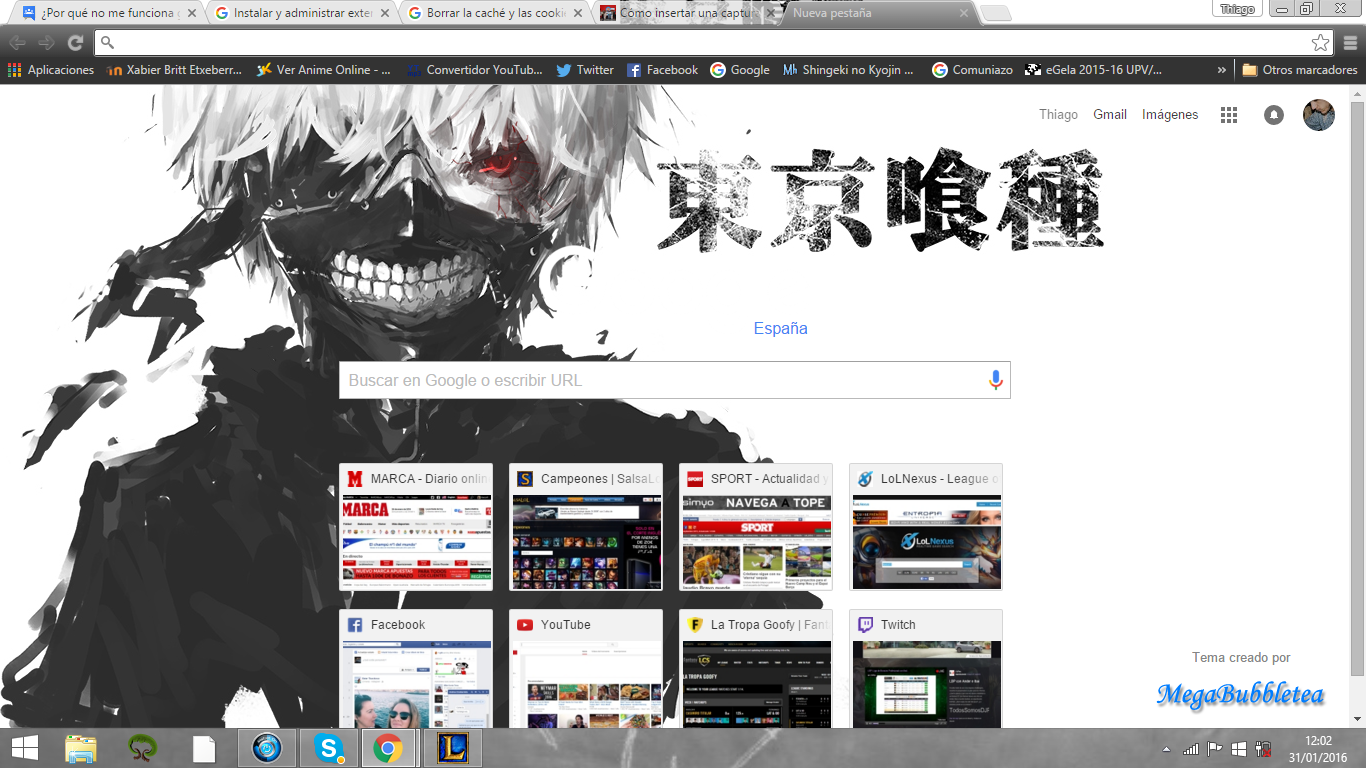Select the Nueva pestaña tab

click(x=880, y=13)
